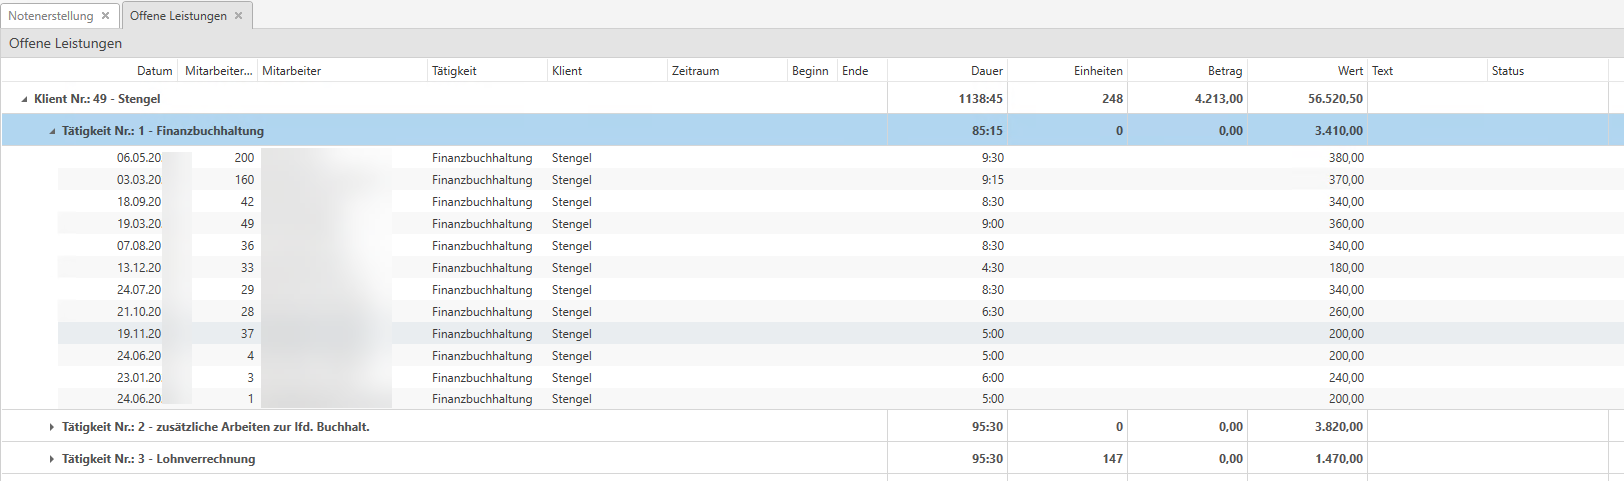Close the Offene Leistungen tab

(238, 16)
